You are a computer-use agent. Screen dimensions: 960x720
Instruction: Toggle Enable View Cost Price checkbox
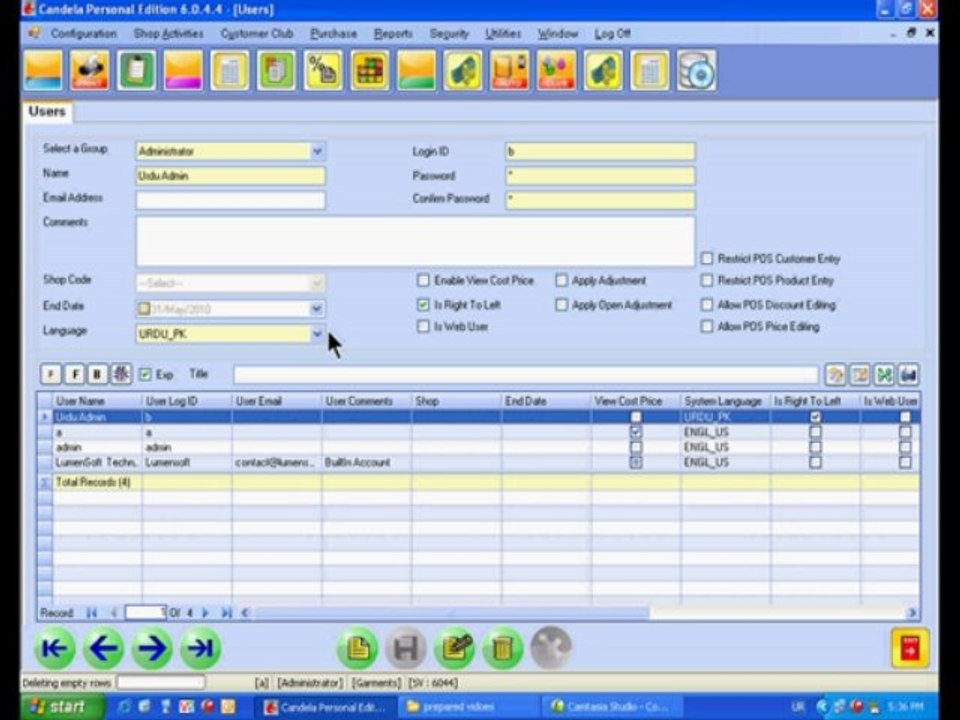[423, 280]
